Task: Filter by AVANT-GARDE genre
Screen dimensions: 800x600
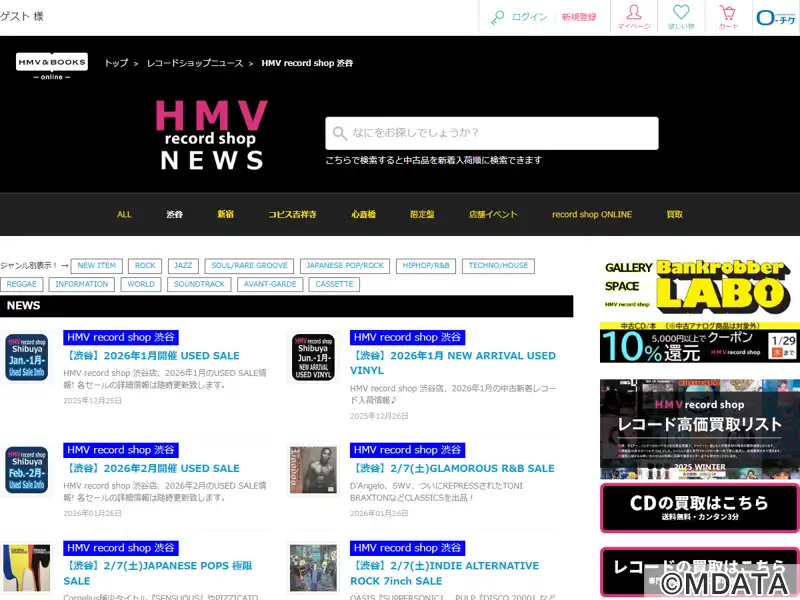Action: (x=270, y=284)
